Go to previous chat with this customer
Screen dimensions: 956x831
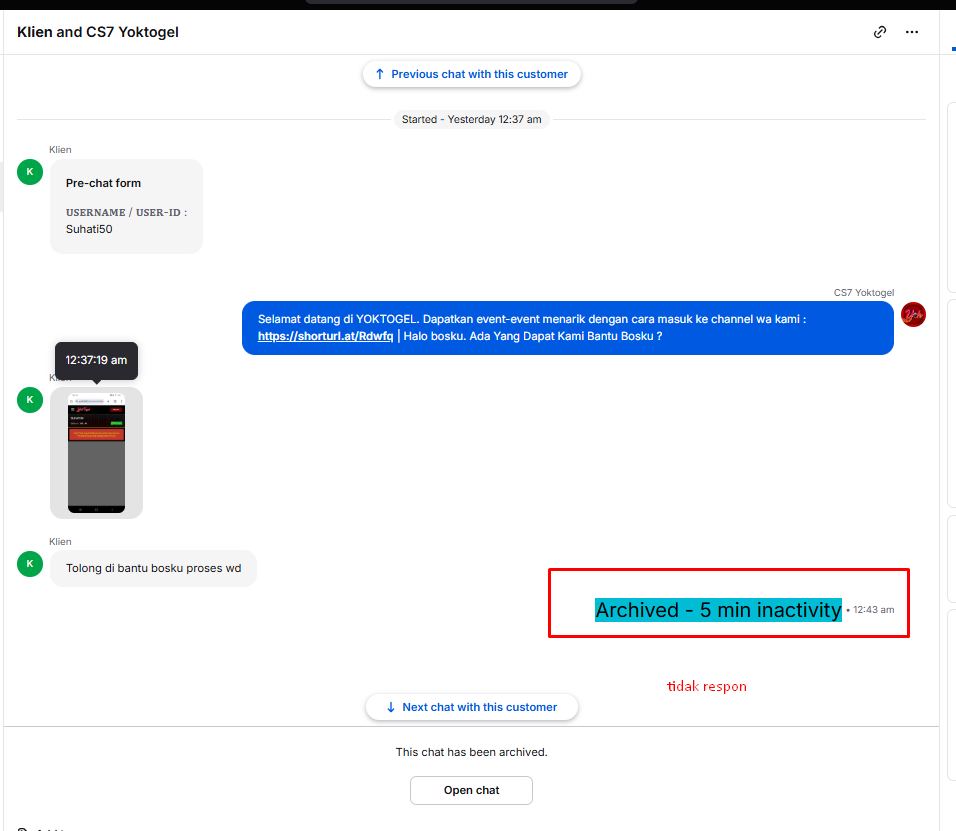tap(471, 74)
